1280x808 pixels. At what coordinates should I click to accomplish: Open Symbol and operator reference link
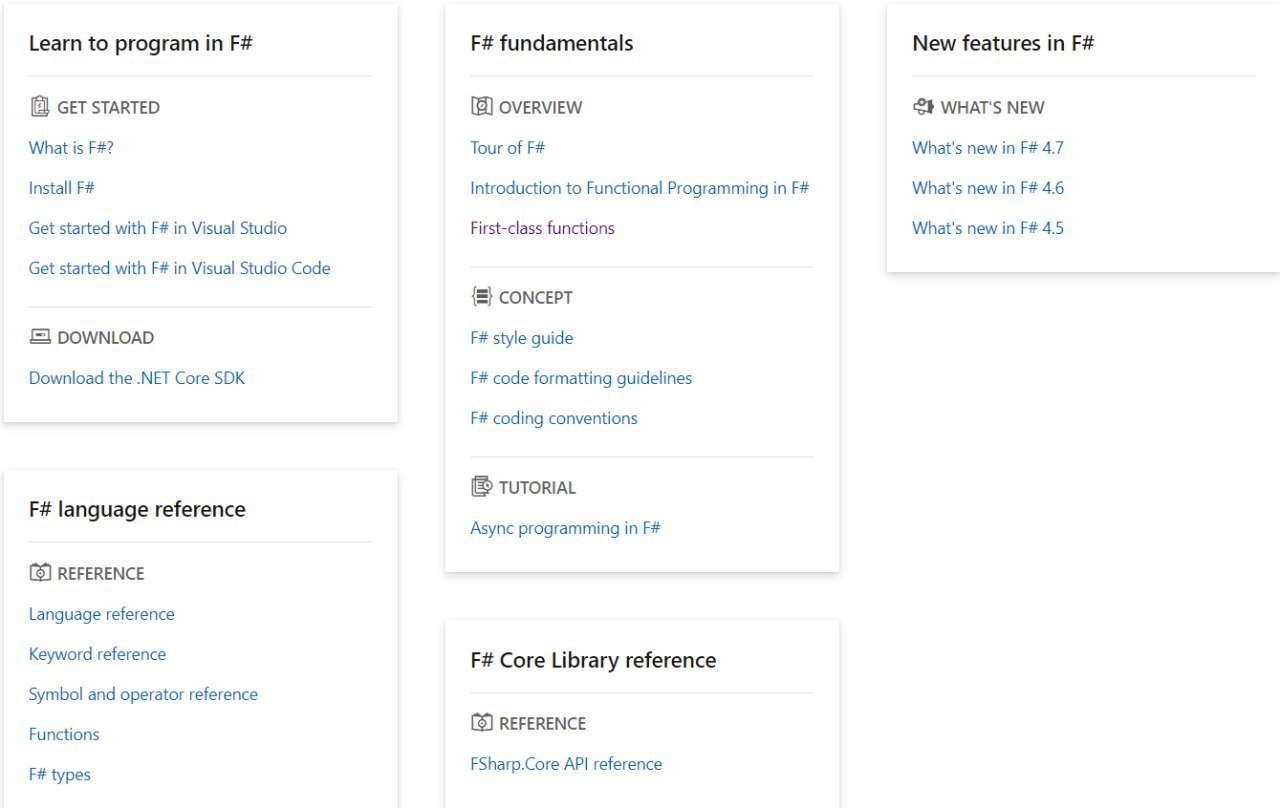pos(144,694)
